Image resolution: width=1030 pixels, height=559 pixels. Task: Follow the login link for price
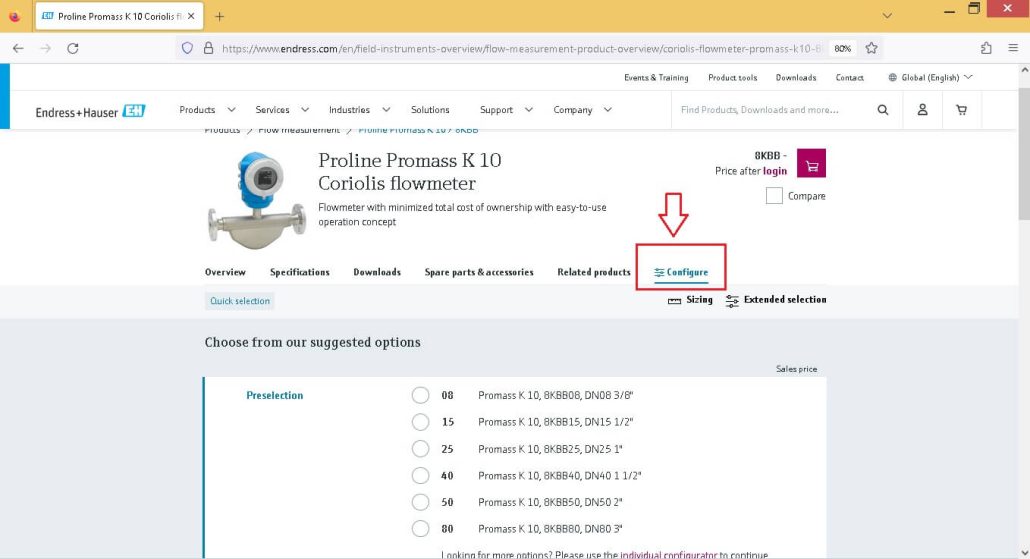774,171
